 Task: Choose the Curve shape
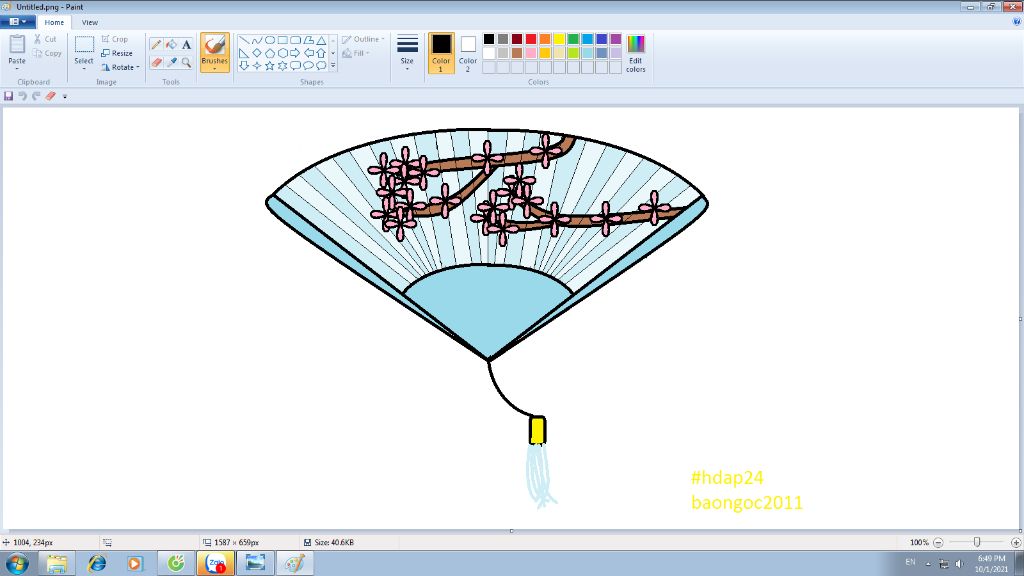257,40
